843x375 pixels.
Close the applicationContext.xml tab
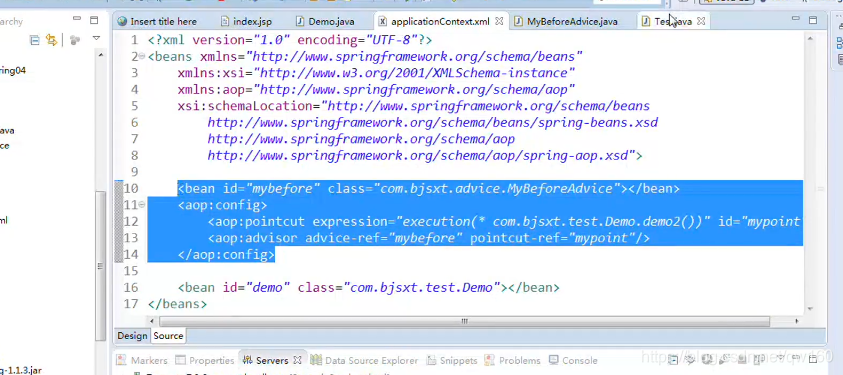click(499, 21)
